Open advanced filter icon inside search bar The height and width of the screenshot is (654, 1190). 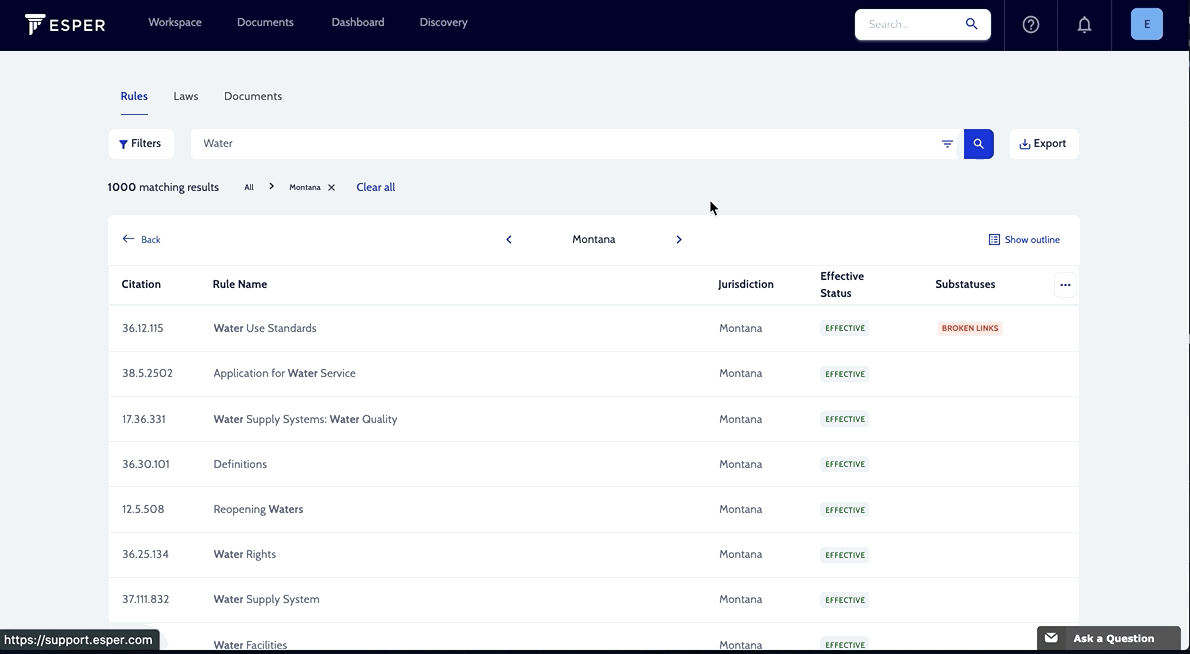click(947, 143)
